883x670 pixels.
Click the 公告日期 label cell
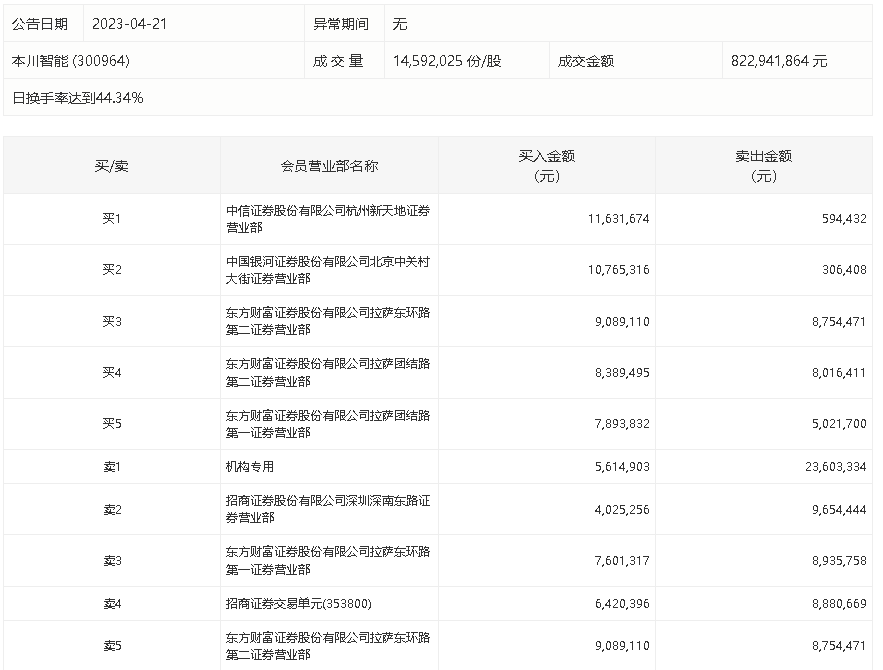pos(40,24)
